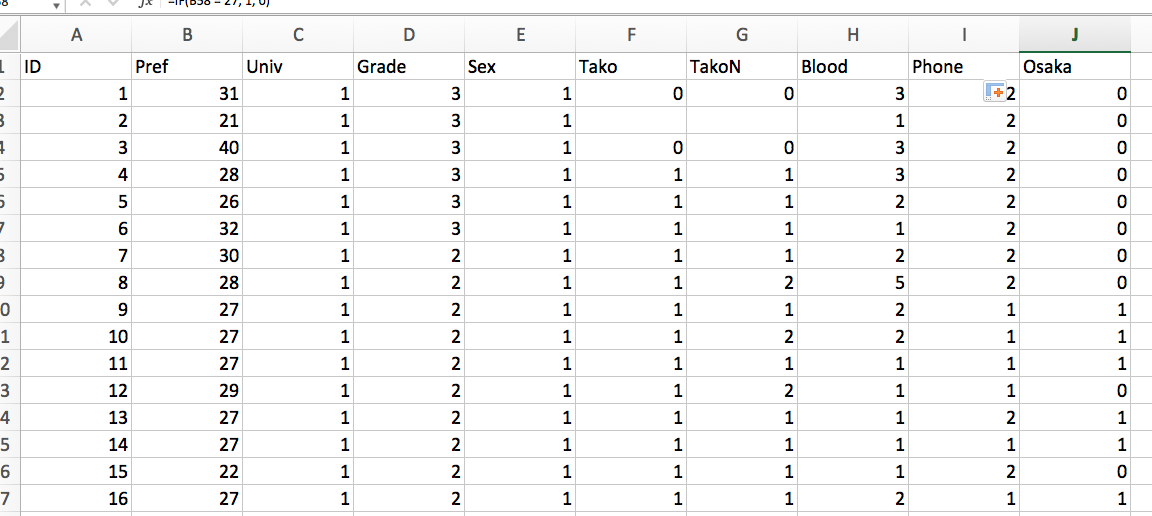
Task: Select column F header
Action: 630,35
